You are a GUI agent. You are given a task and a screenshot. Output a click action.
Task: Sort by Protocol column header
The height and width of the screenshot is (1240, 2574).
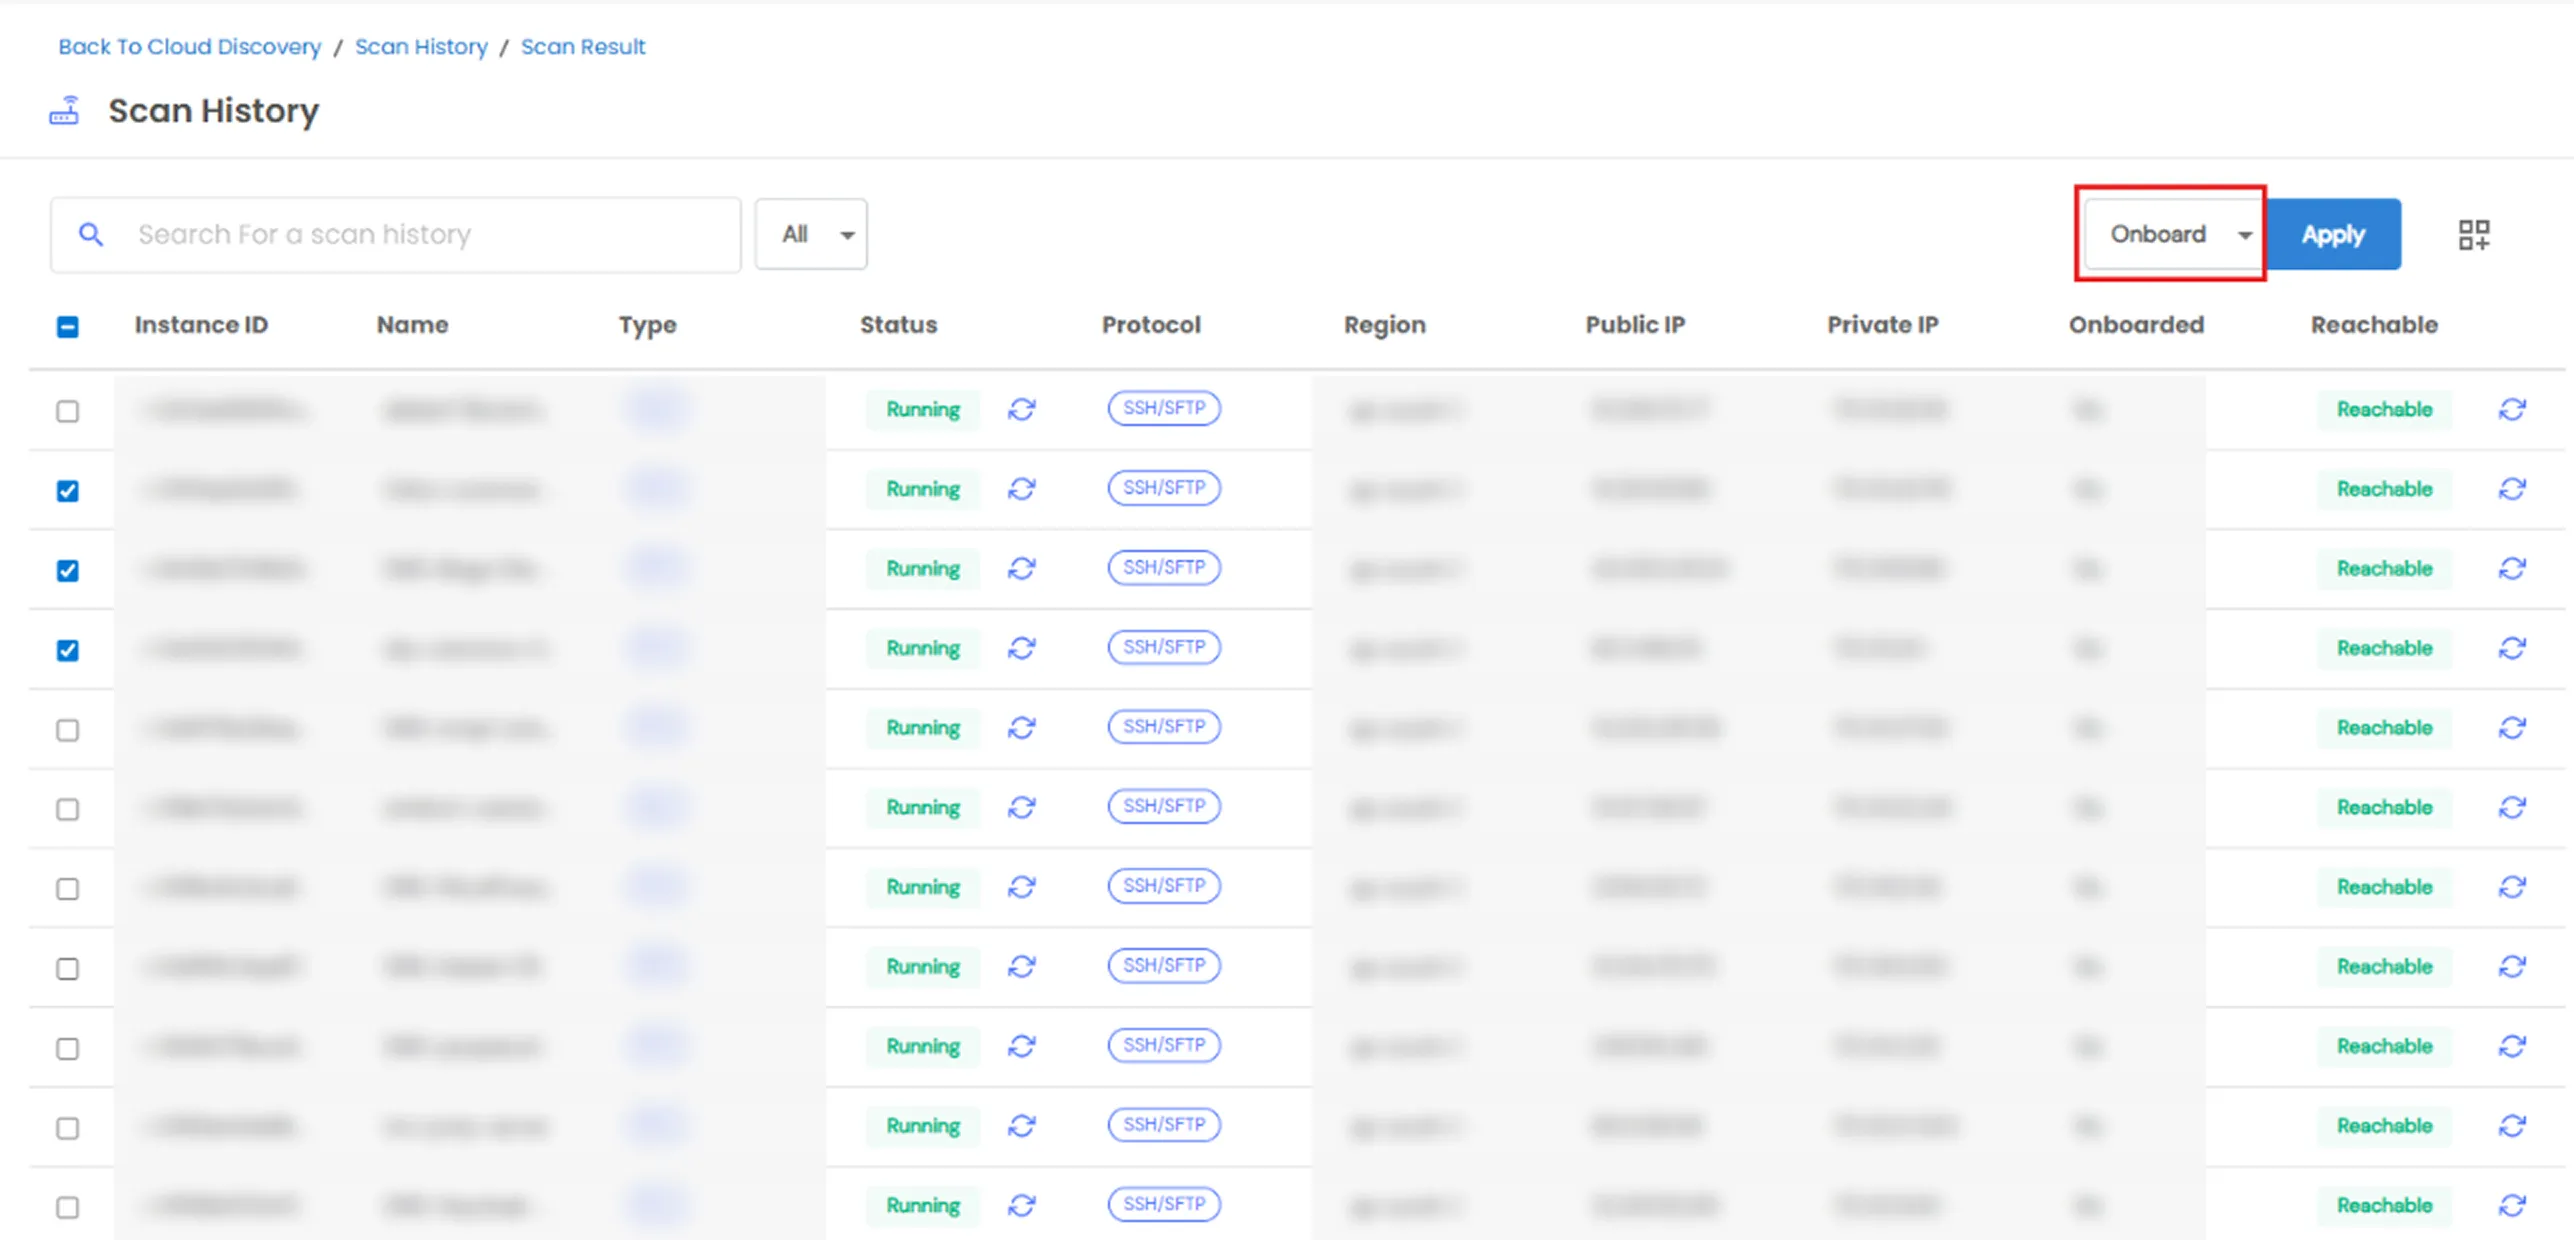point(1151,325)
